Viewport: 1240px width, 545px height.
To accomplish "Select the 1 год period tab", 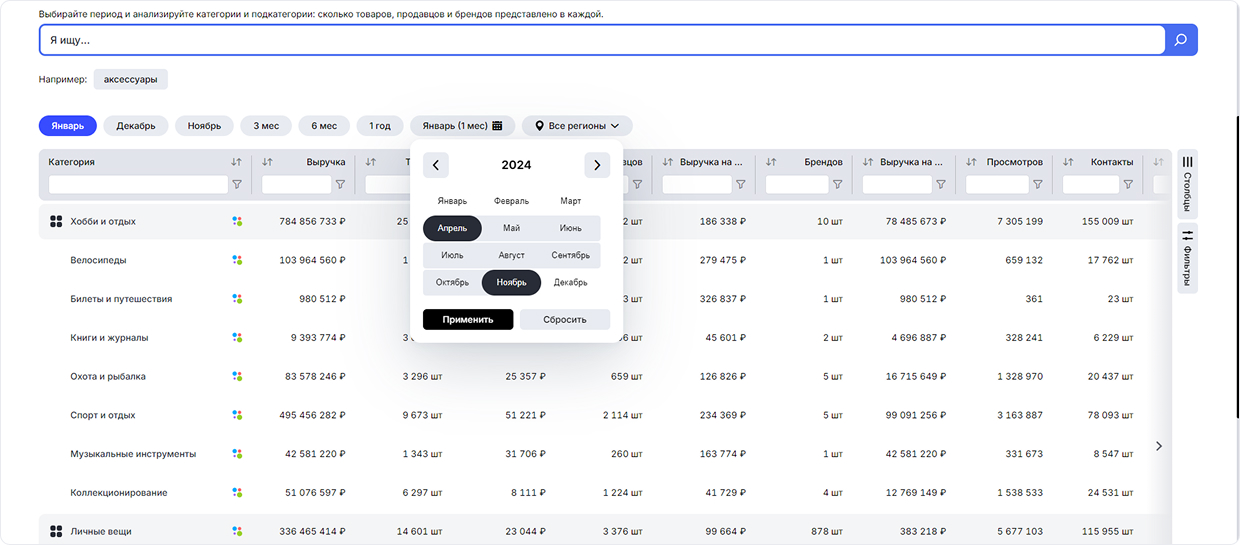I will [x=379, y=126].
